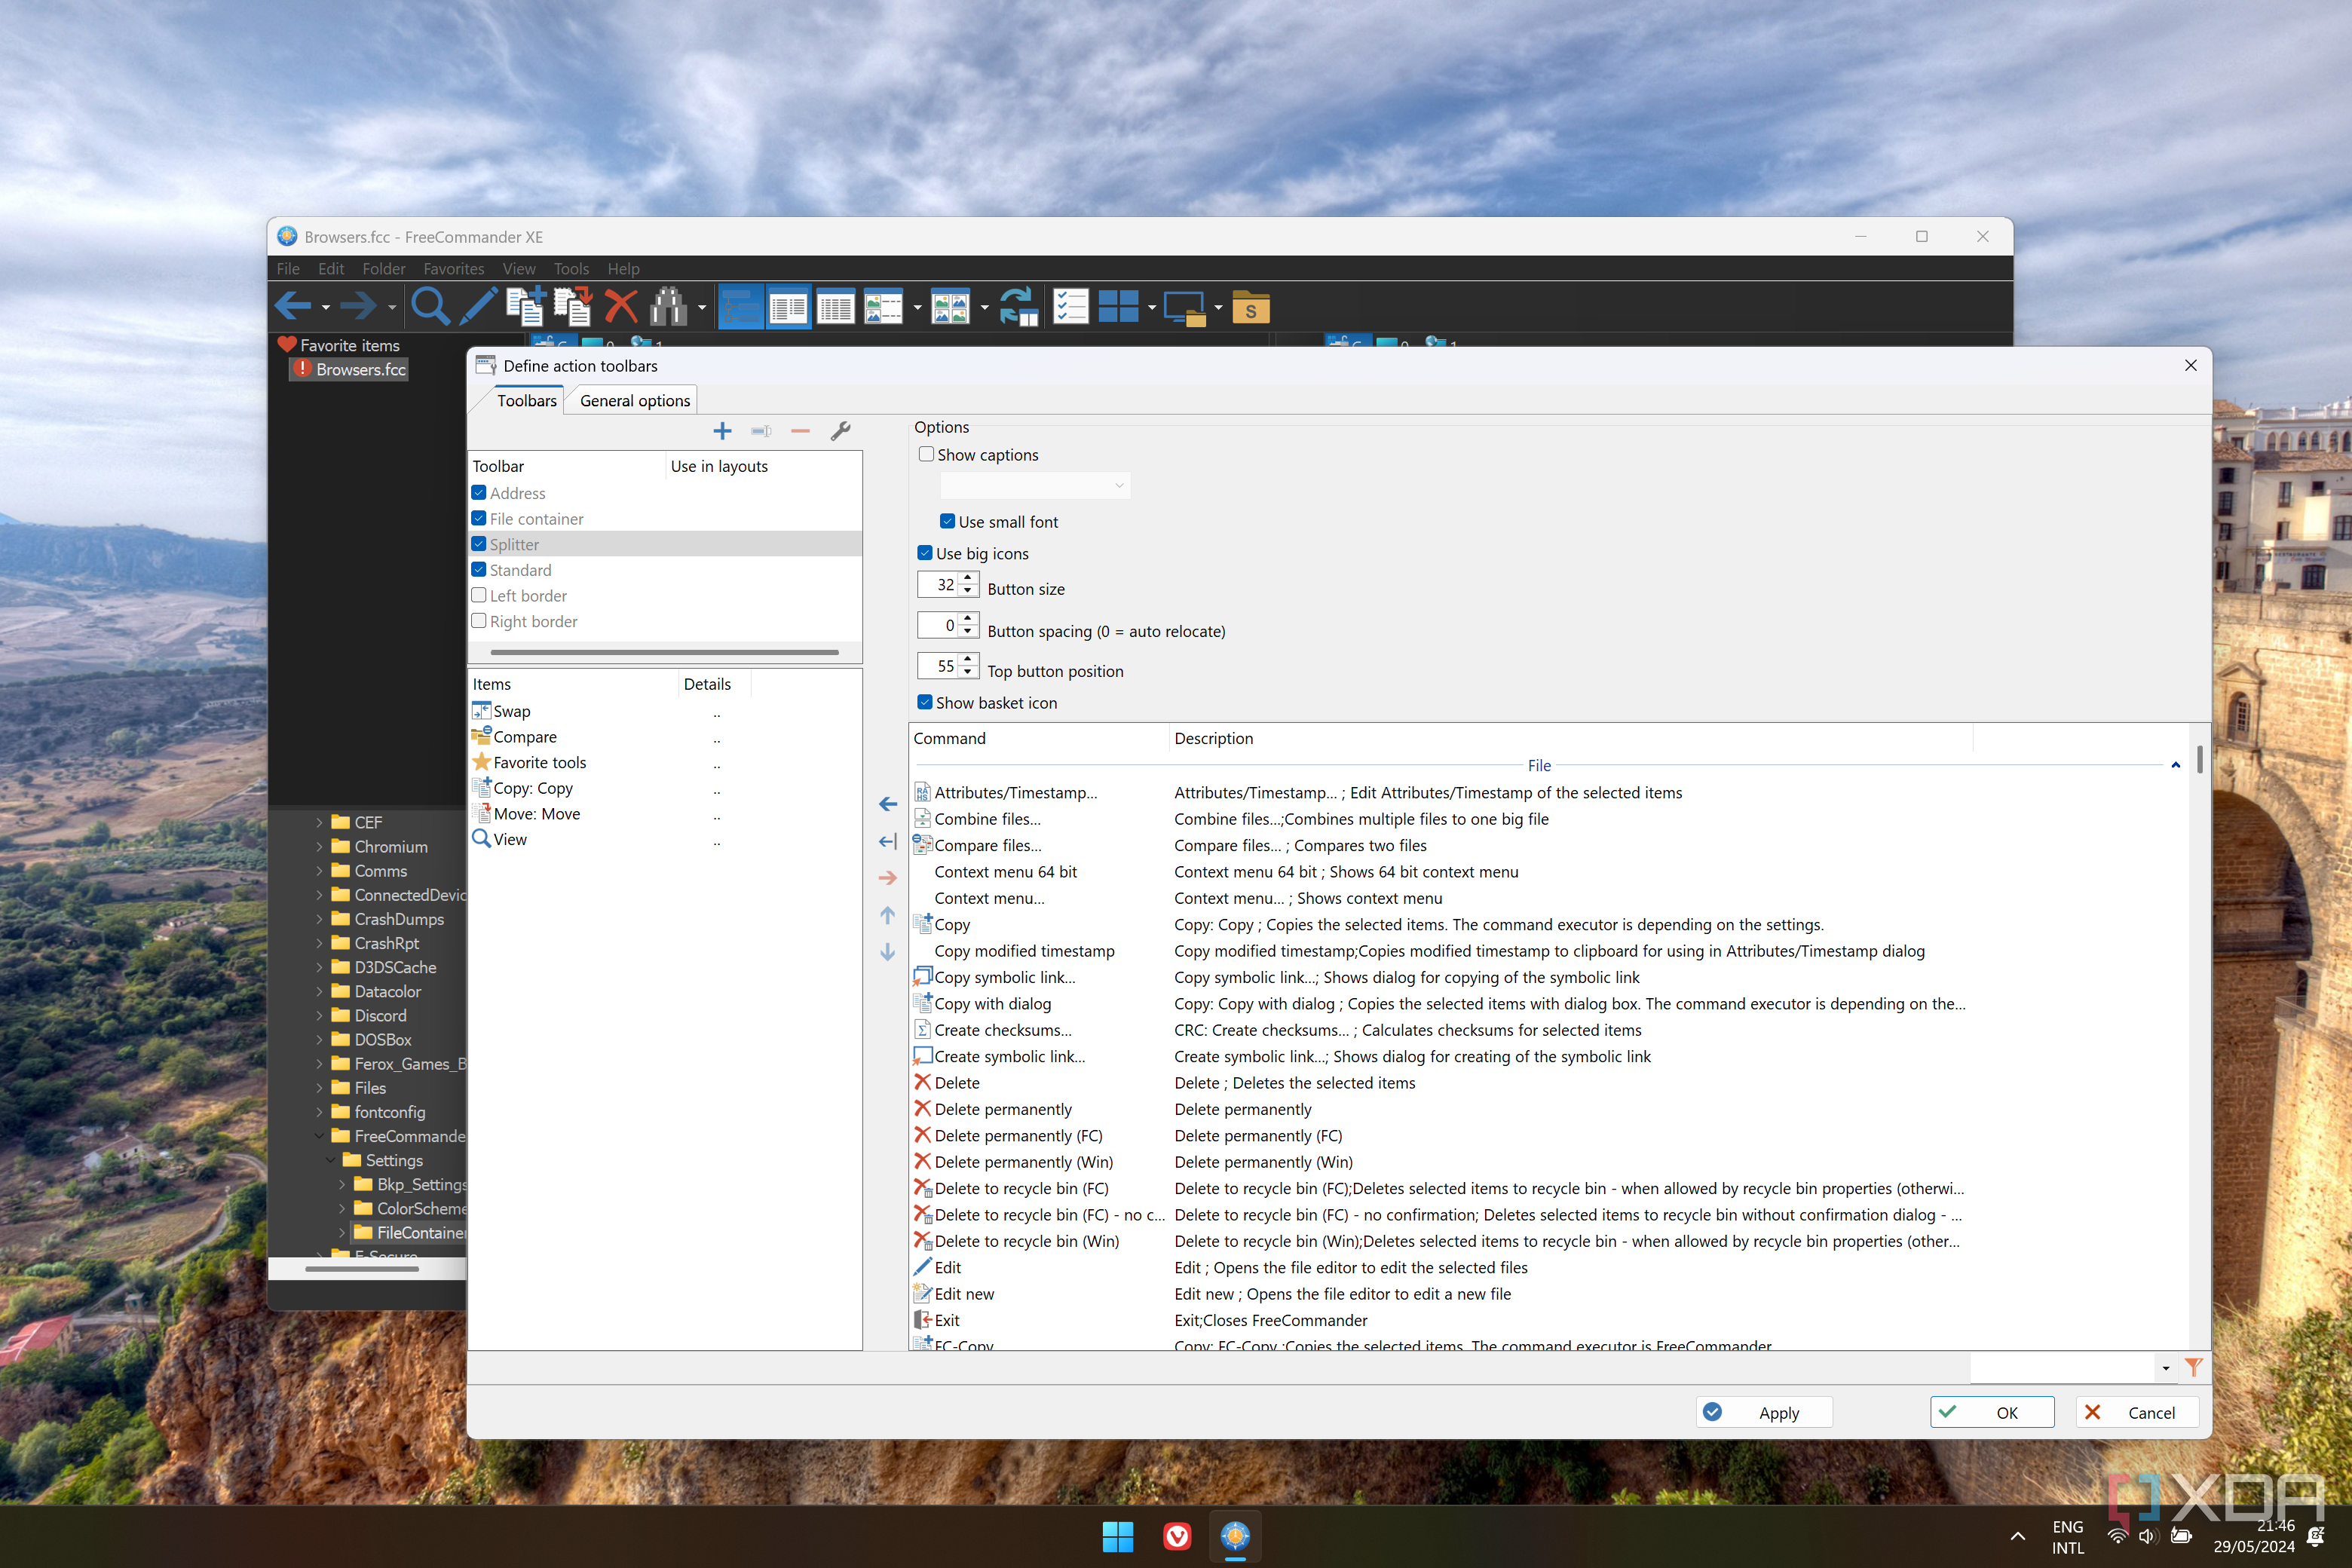This screenshot has height=1568, width=2352.
Task: Collapse the Settings folder in tree
Action: click(331, 1160)
